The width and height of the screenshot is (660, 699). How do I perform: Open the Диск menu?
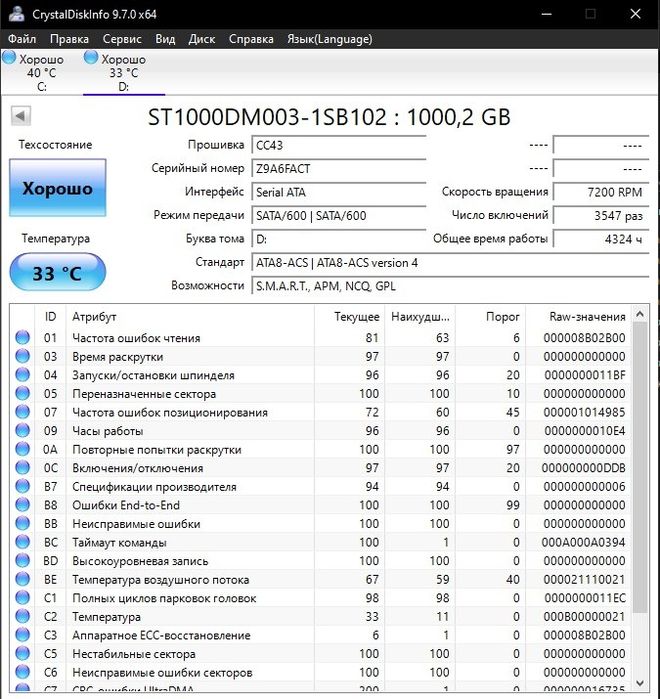coord(201,39)
